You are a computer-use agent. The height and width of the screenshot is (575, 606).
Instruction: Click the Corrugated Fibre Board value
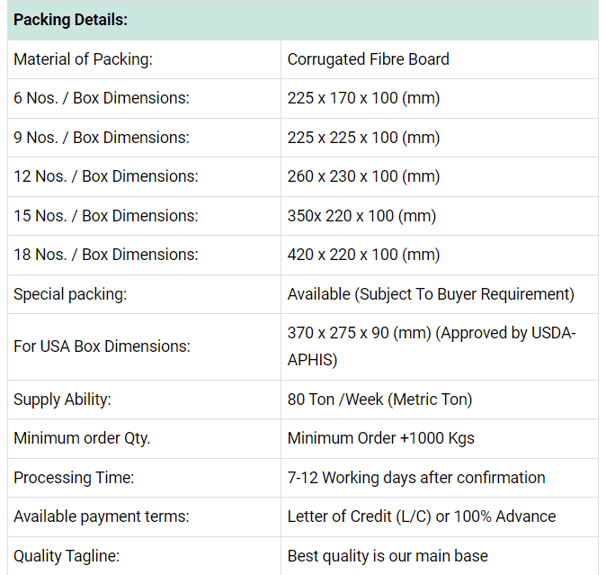point(368,59)
